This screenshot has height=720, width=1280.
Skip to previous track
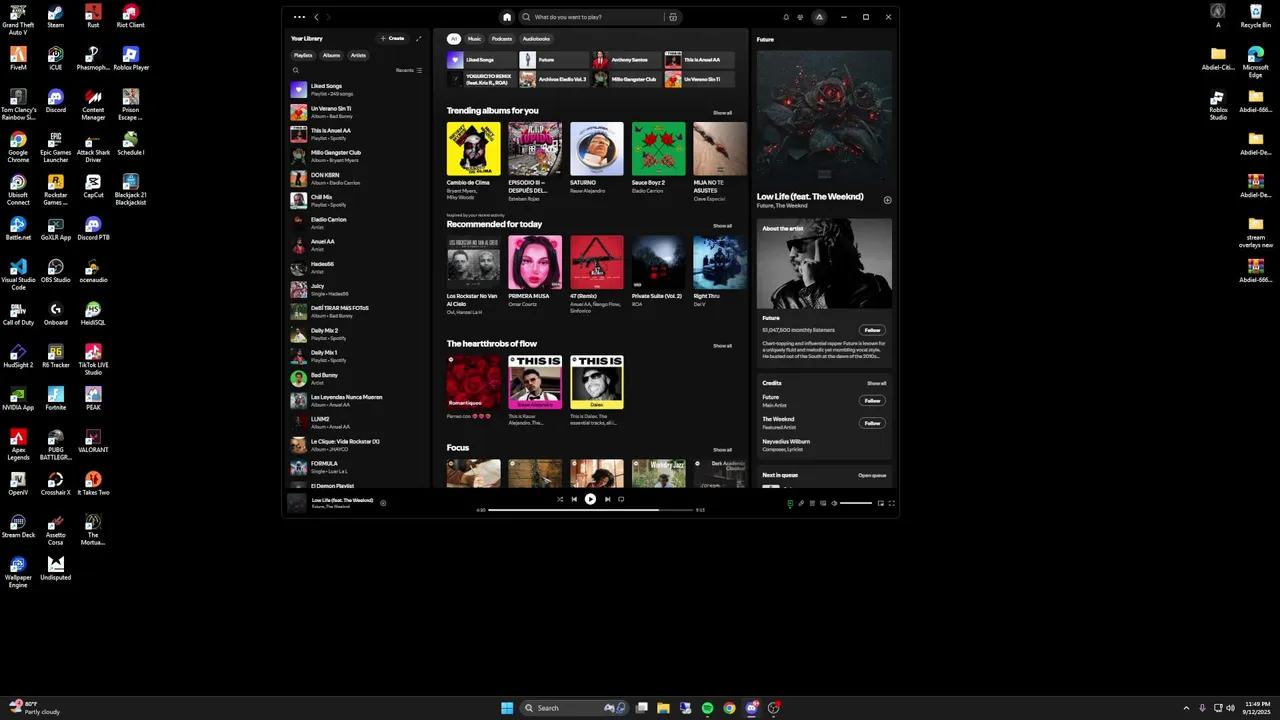[x=574, y=499]
